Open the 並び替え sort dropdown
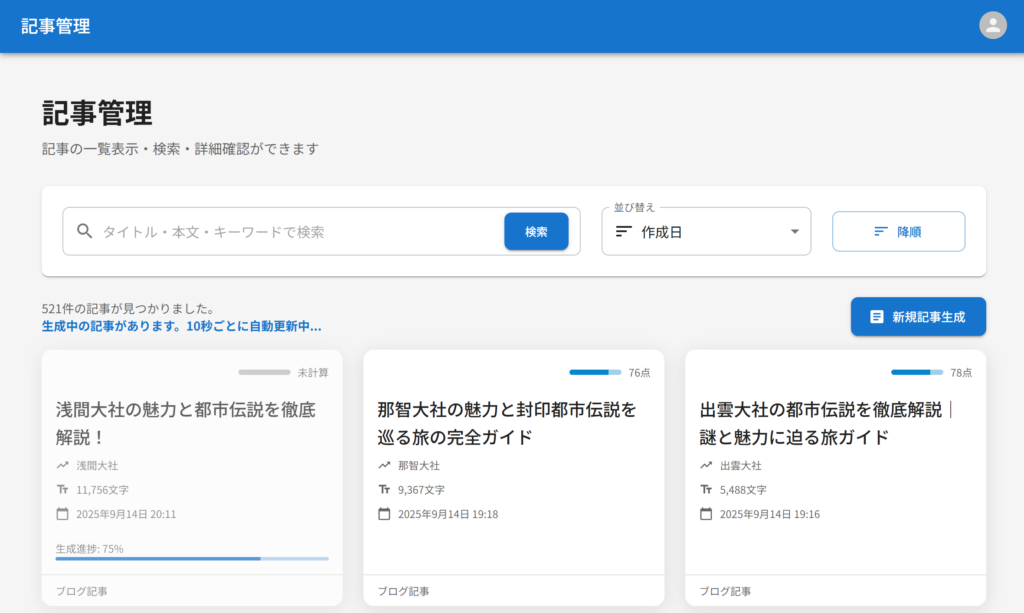The width and height of the screenshot is (1024, 613). click(x=705, y=231)
